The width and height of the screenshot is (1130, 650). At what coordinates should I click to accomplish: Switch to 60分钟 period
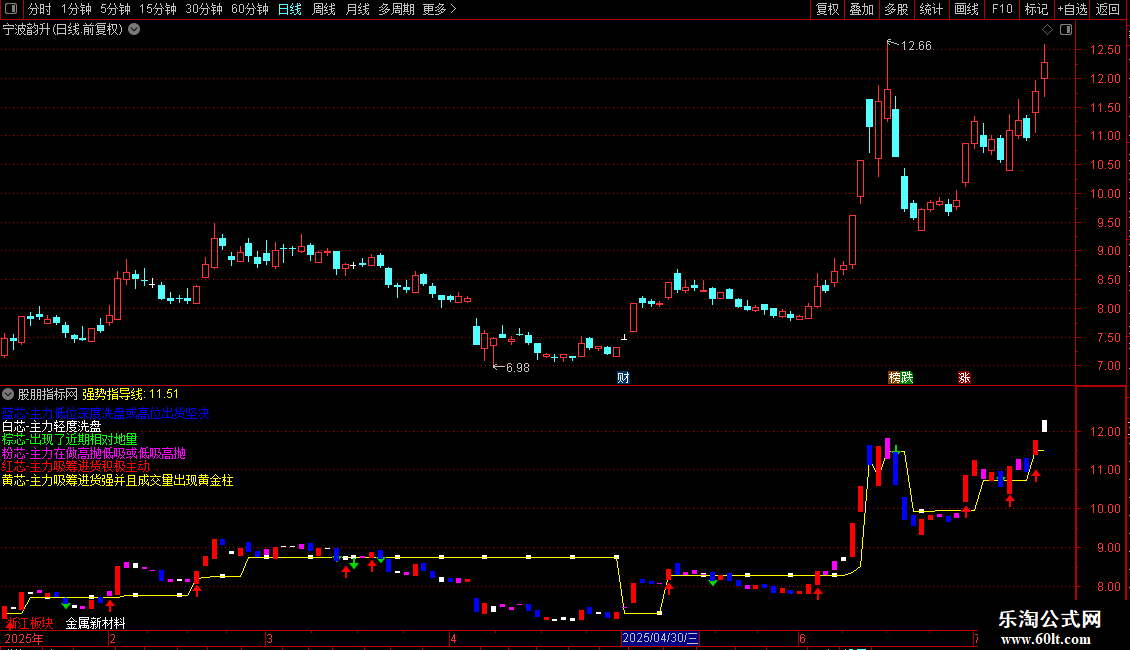tap(250, 9)
